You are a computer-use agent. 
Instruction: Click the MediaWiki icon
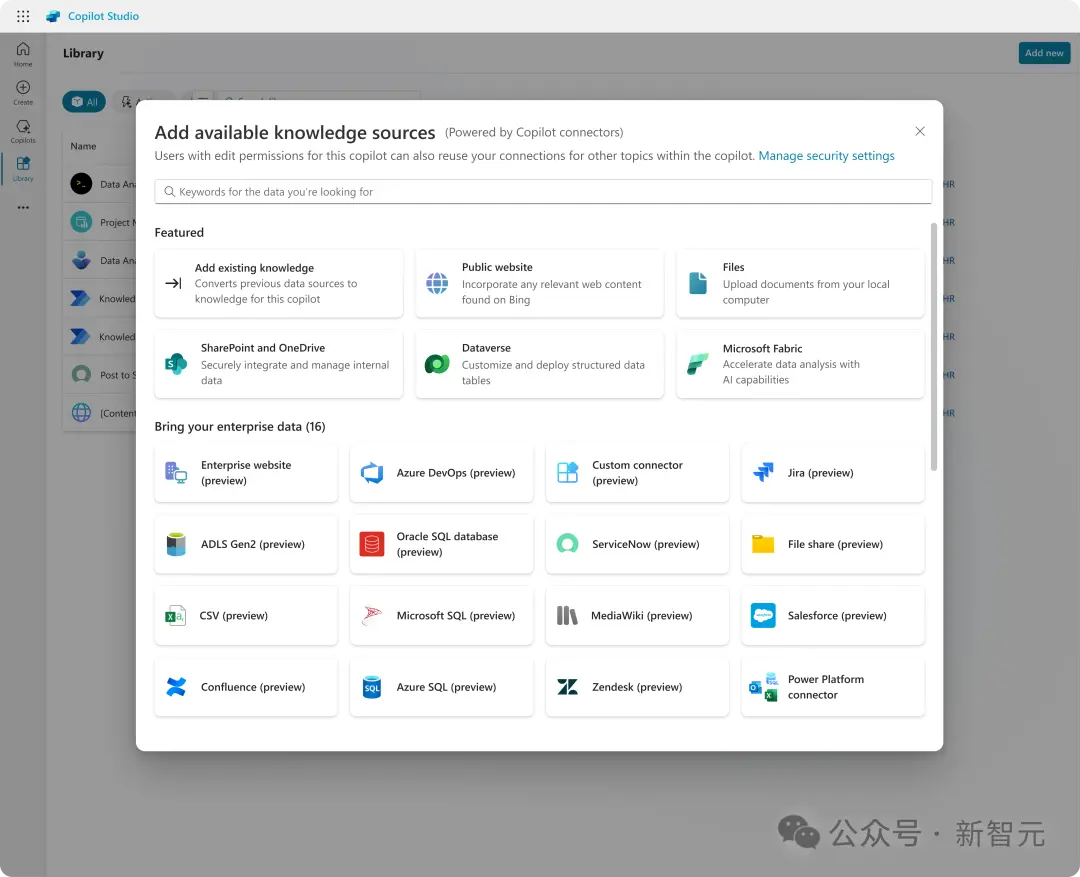[567, 615]
